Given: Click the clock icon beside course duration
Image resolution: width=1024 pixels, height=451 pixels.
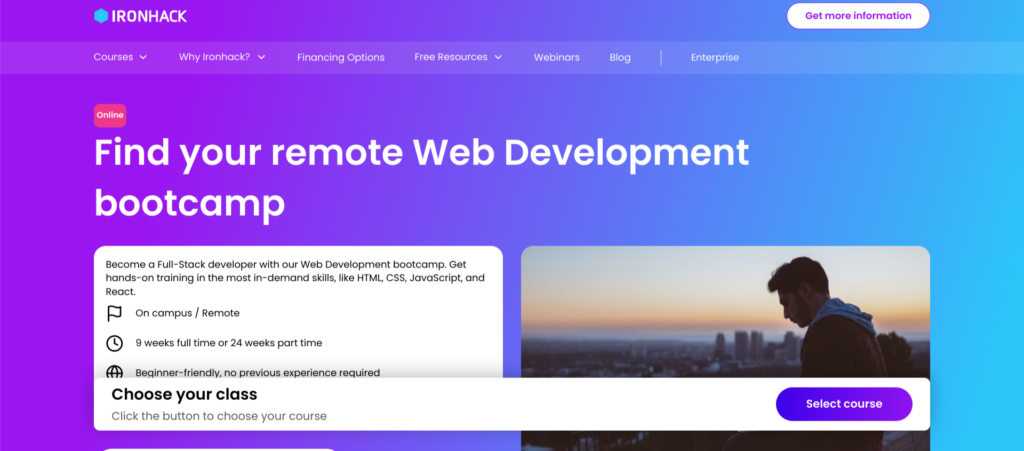Looking at the screenshot, I should point(114,343).
